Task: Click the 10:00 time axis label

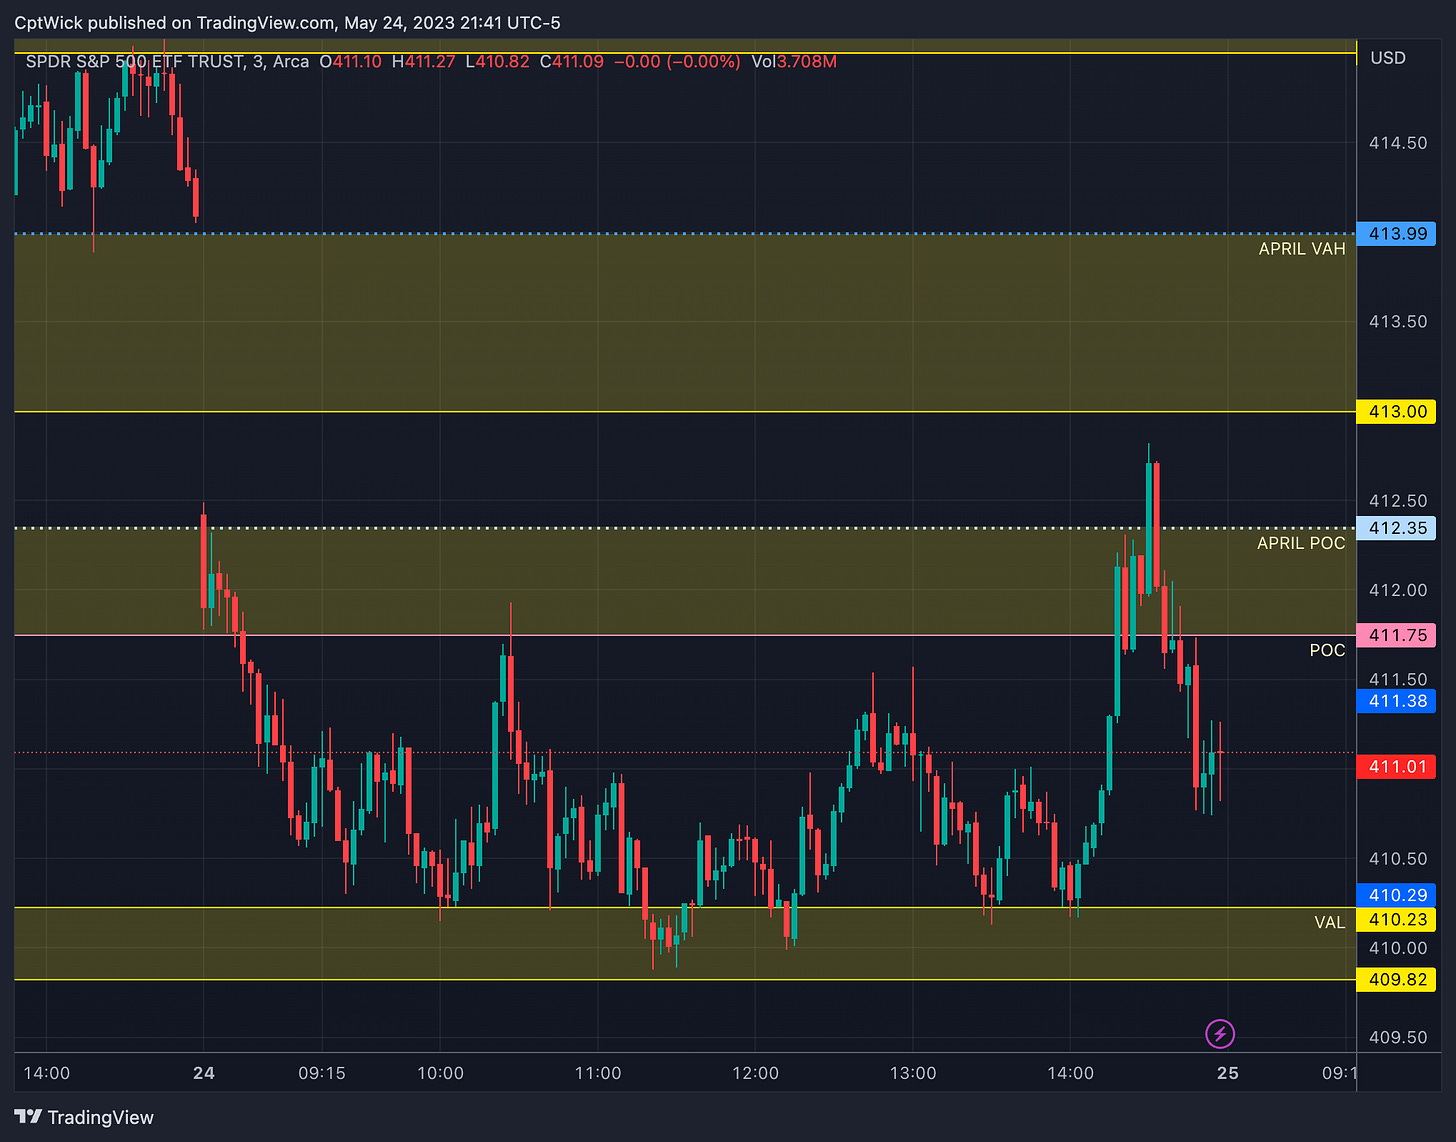Action: pos(440,1073)
